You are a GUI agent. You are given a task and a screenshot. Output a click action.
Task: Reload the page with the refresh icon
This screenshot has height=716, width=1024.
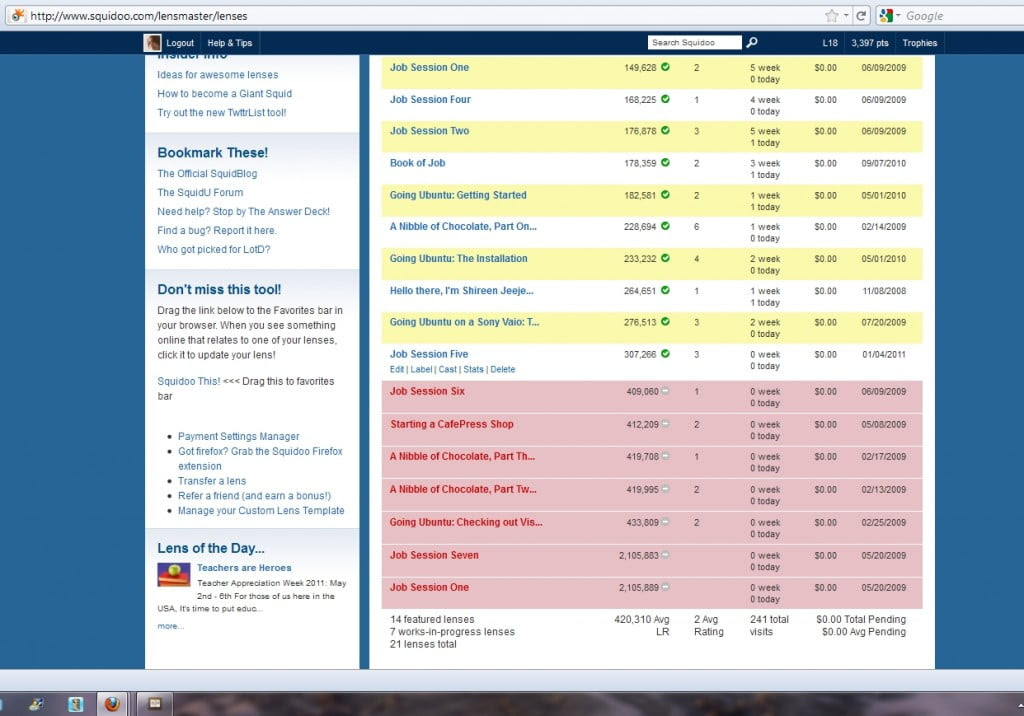click(x=861, y=16)
